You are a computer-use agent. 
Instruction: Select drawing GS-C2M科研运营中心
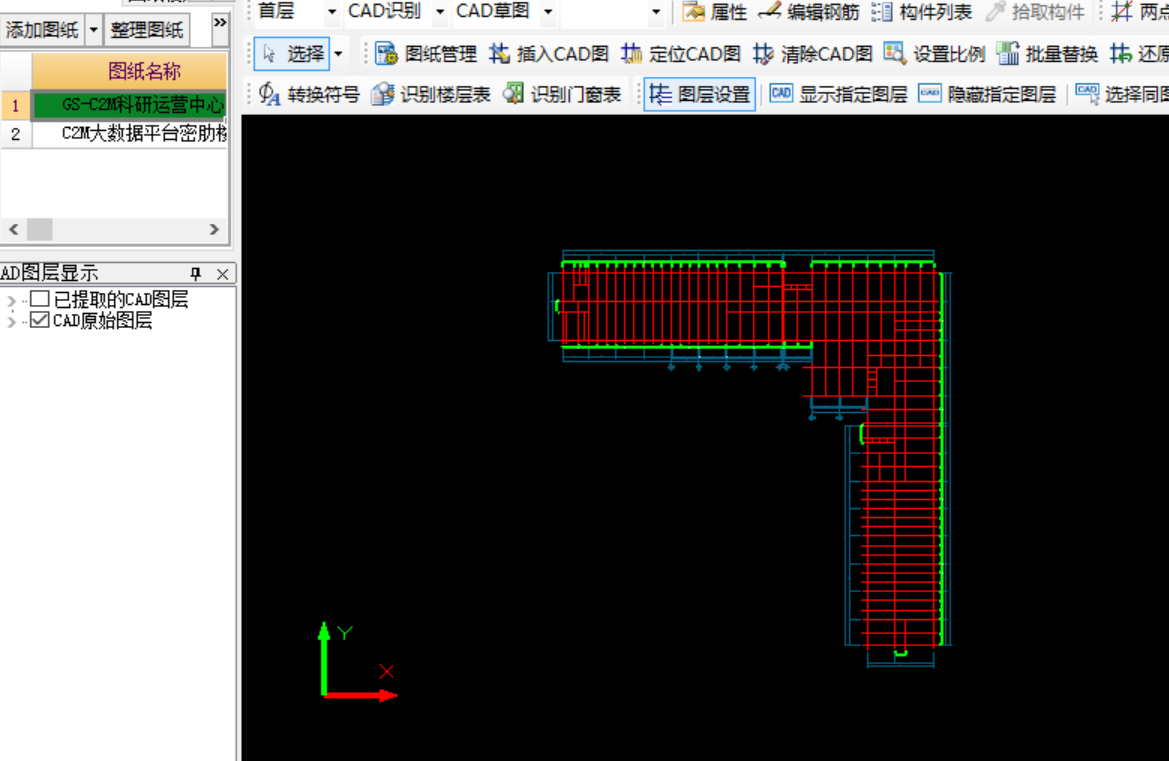point(130,105)
